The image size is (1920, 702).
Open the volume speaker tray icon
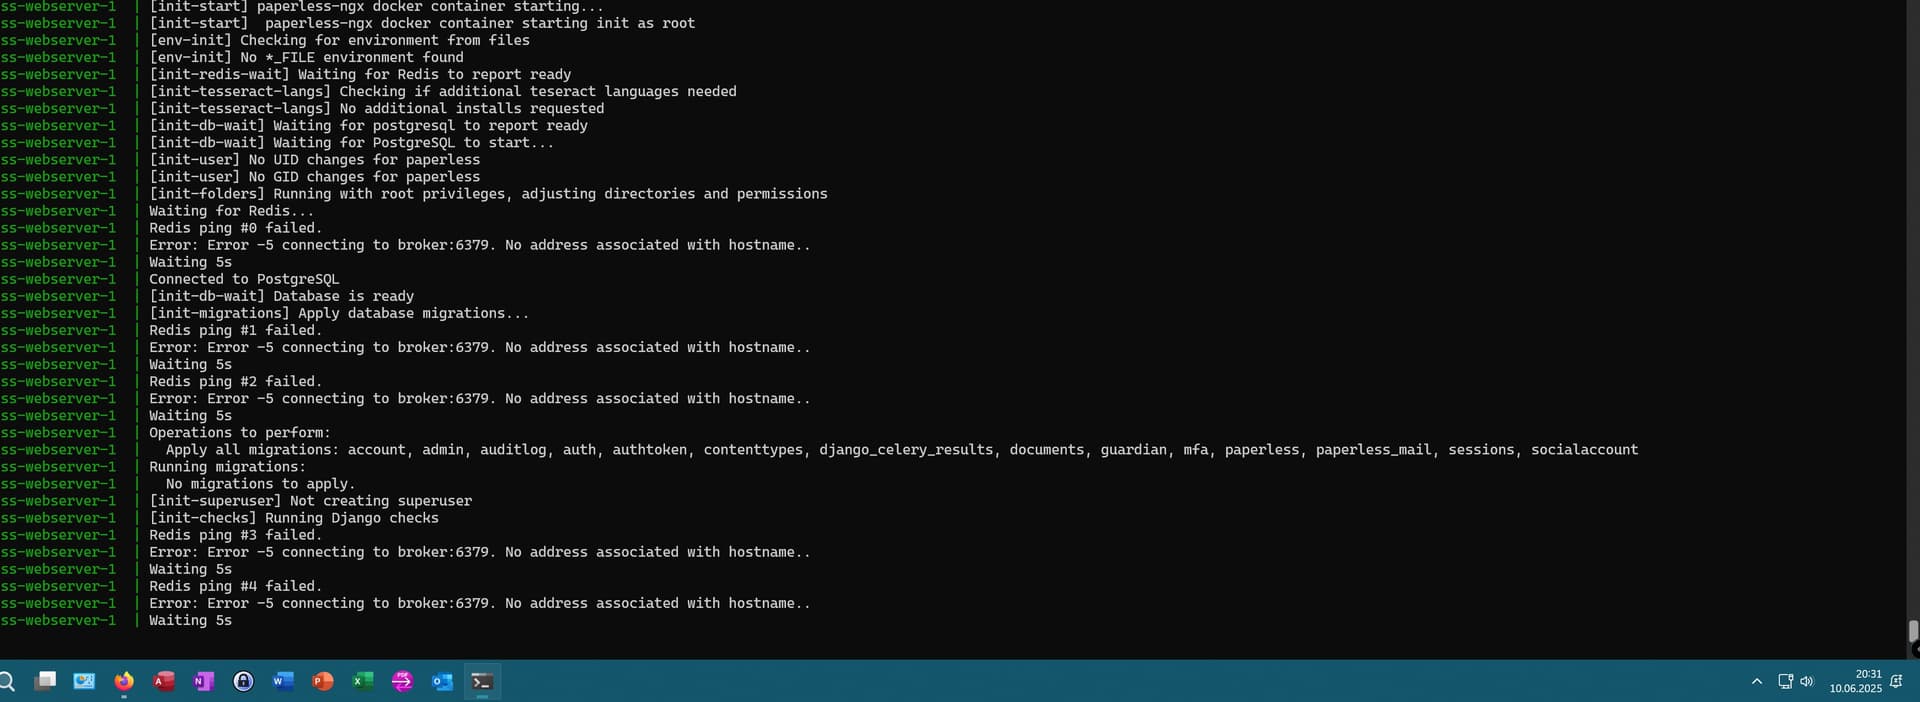click(1807, 682)
